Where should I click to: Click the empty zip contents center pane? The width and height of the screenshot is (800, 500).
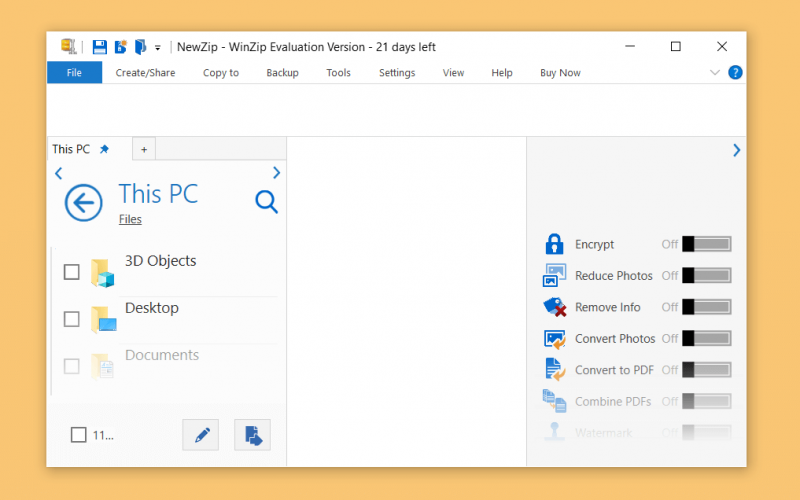(407, 301)
